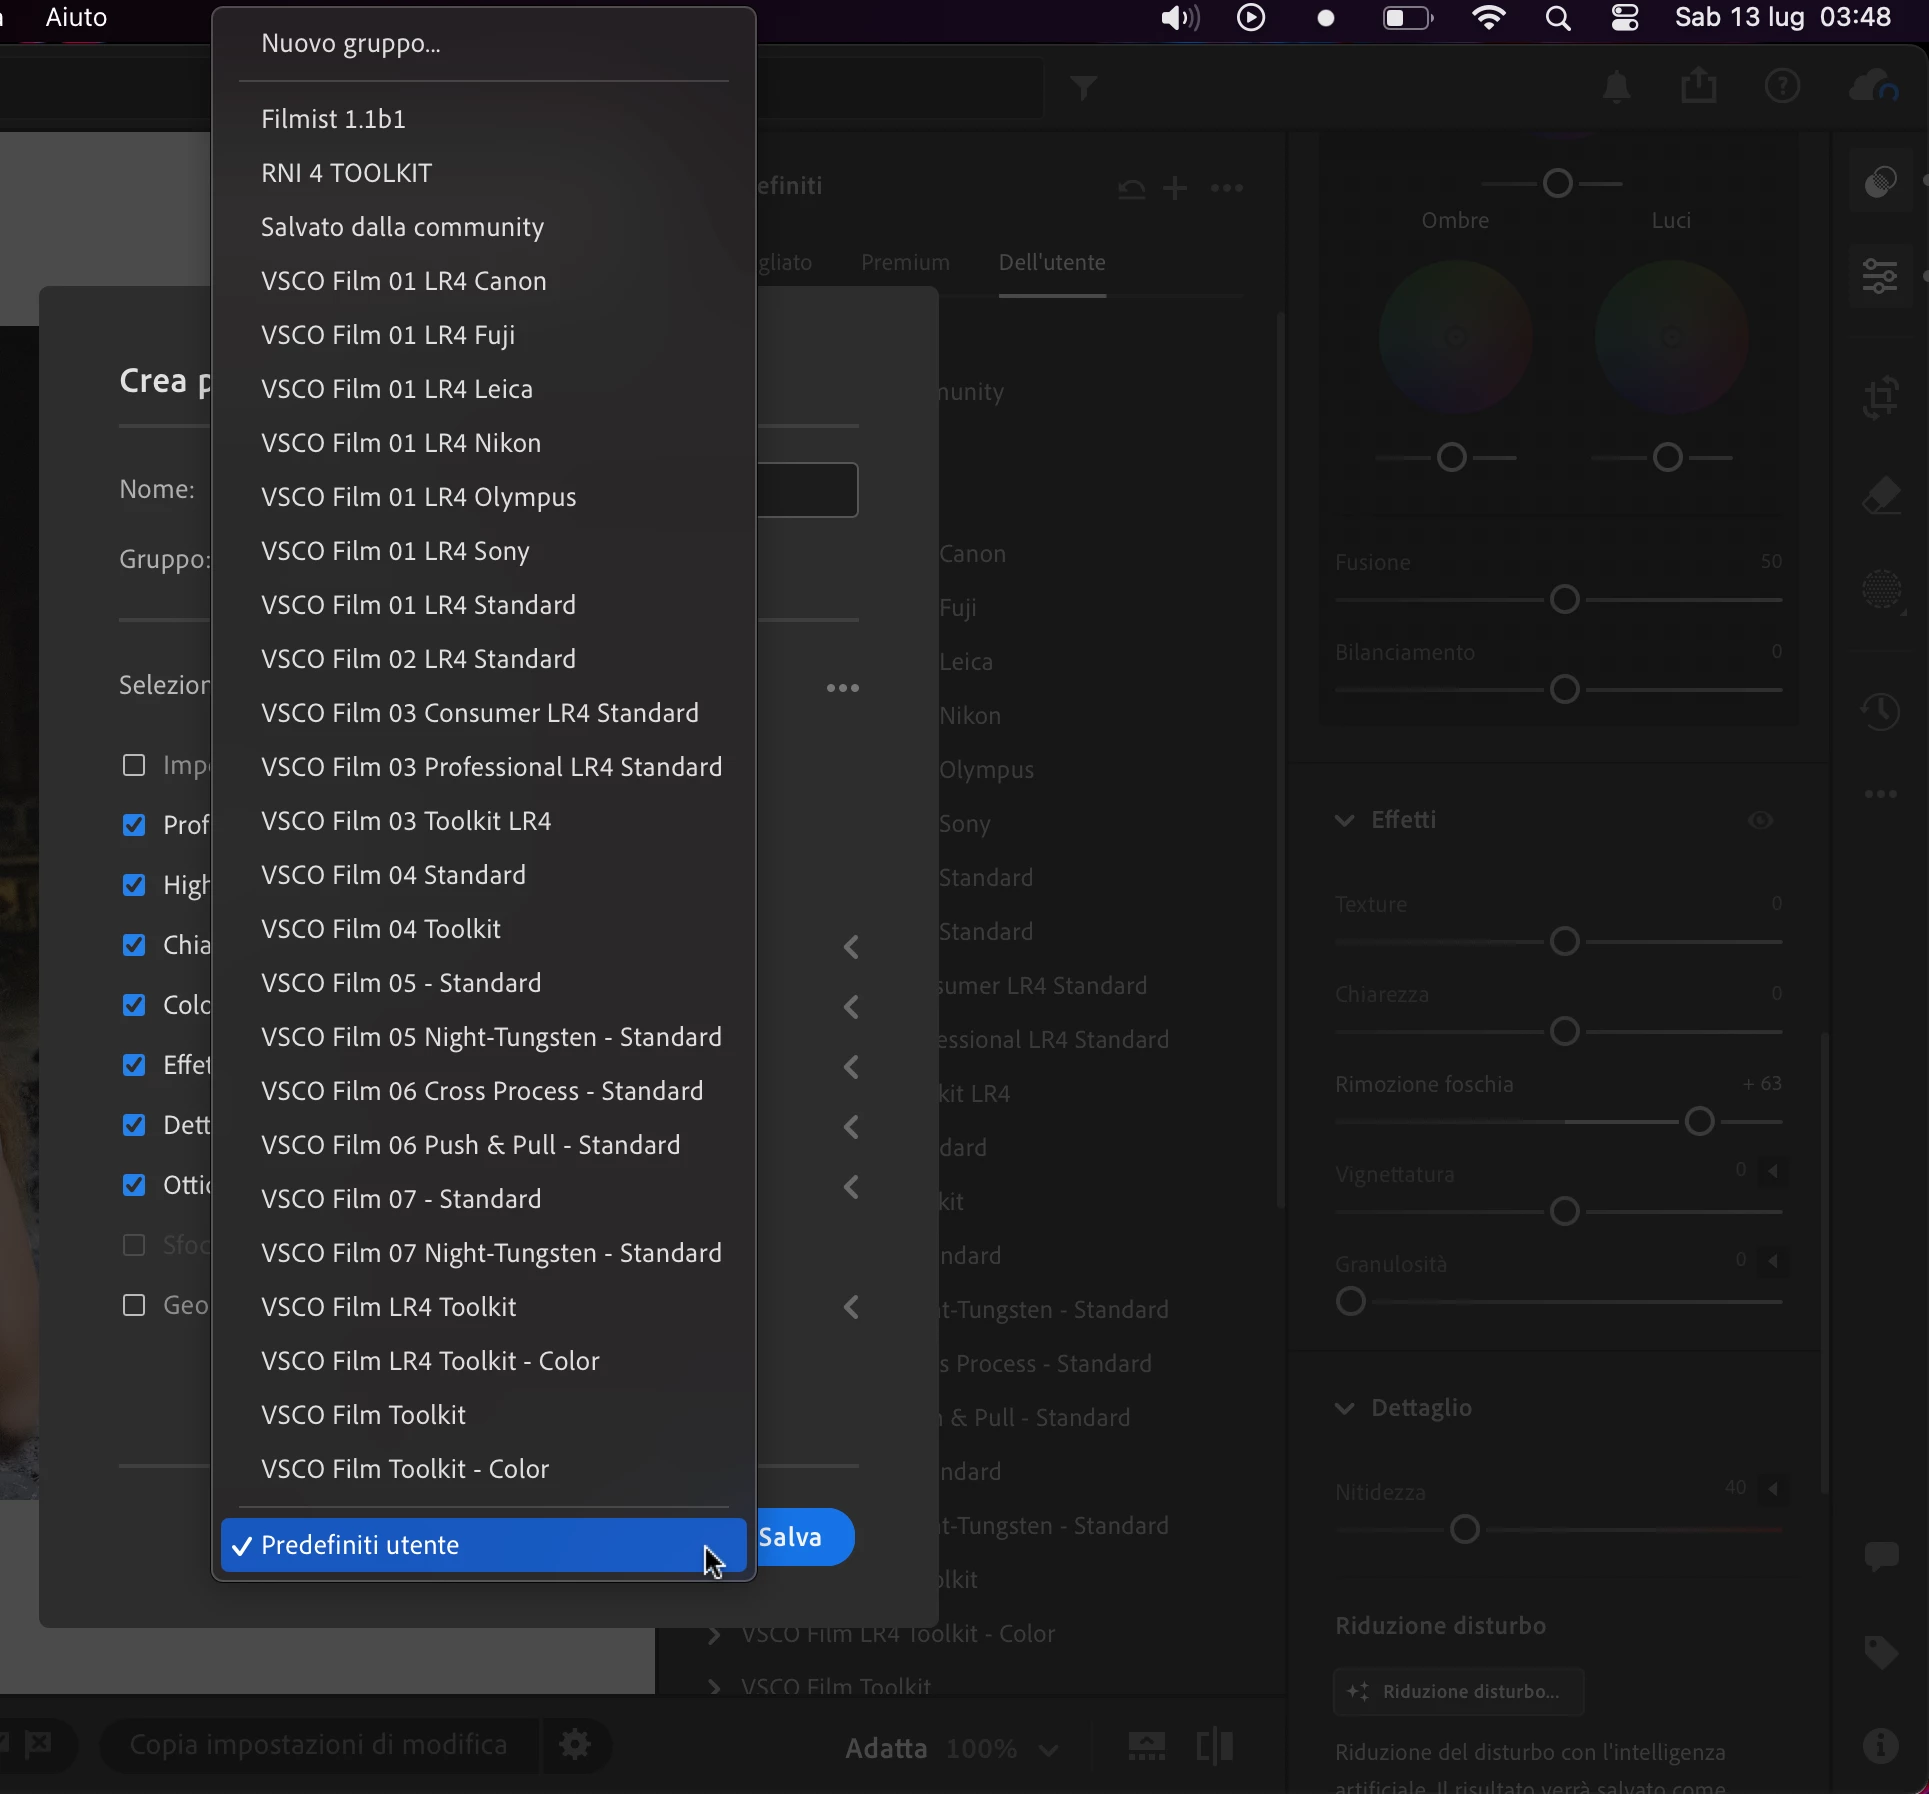Open the masking tool icon
Viewport: 1929px width, 1794px height.
coord(1881,590)
